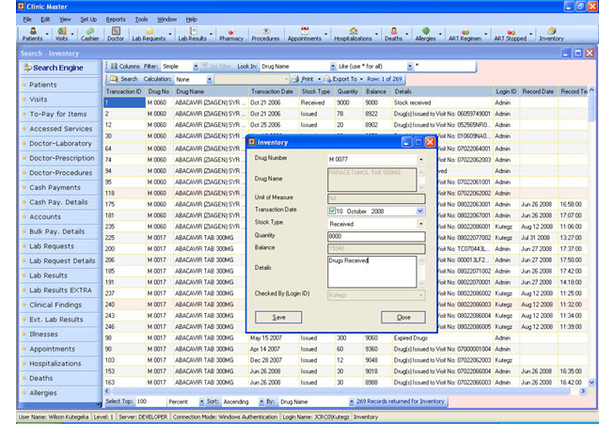615x424 pixels.
Task: Expand the Stock Type dropdown
Action: [x=421, y=224]
